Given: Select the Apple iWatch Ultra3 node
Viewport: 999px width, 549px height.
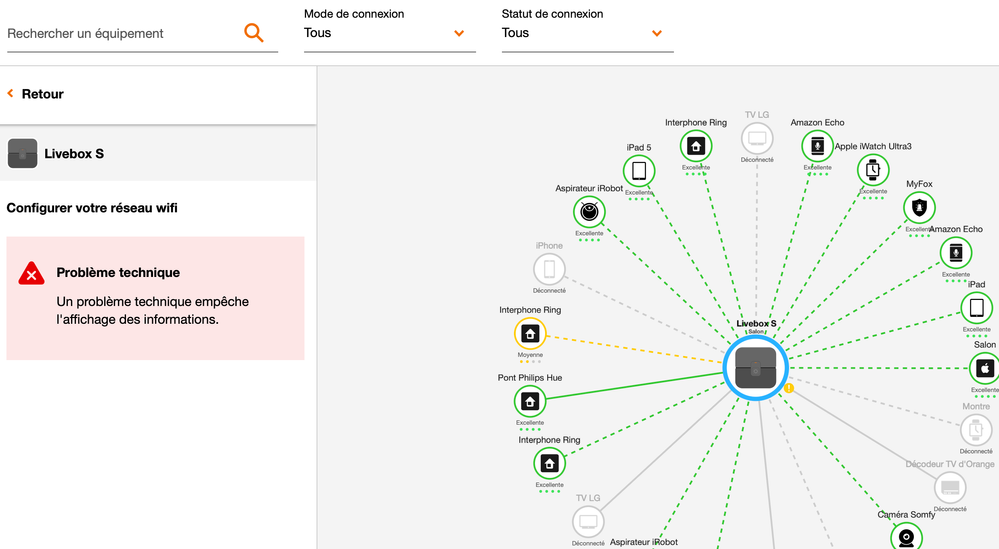Looking at the screenshot, I should [x=873, y=170].
